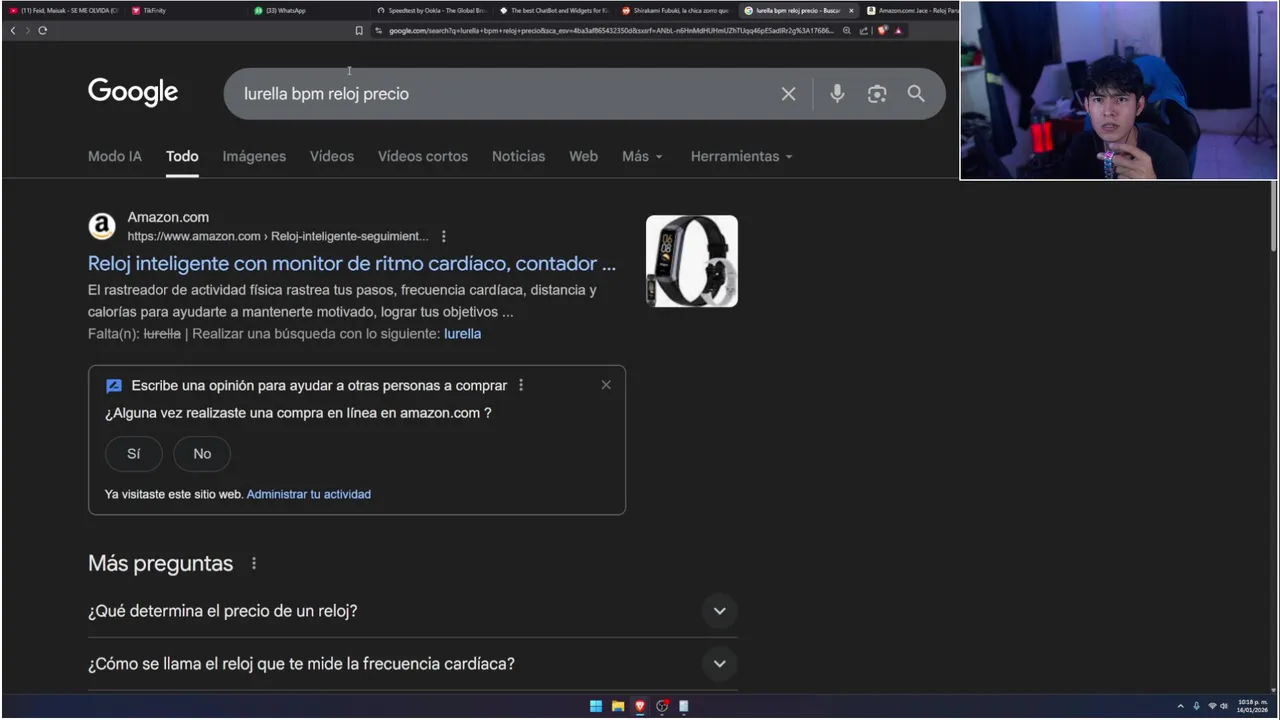Open the Amazon Reloj inteligente result link
This screenshot has width=1280, height=720.
click(x=352, y=264)
